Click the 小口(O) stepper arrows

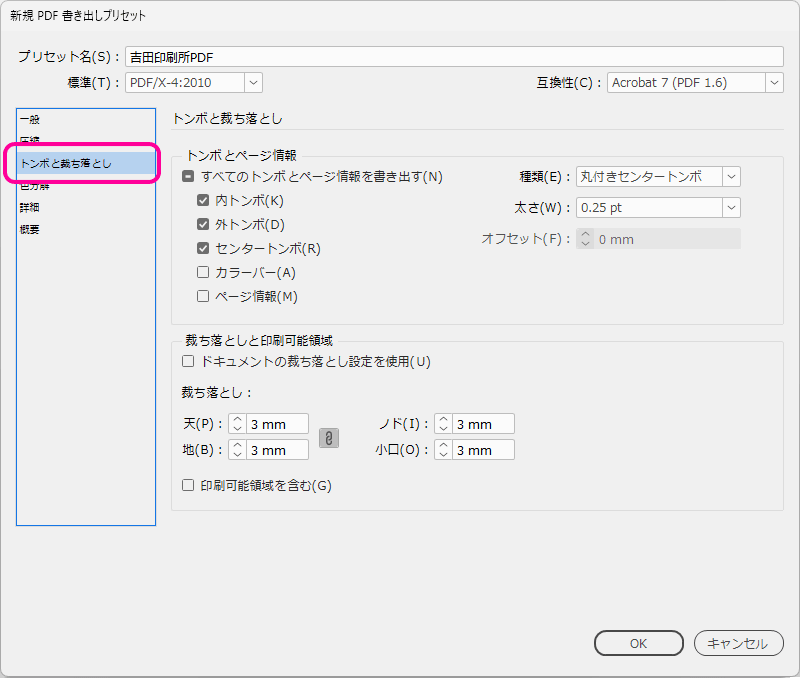coord(443,449)
